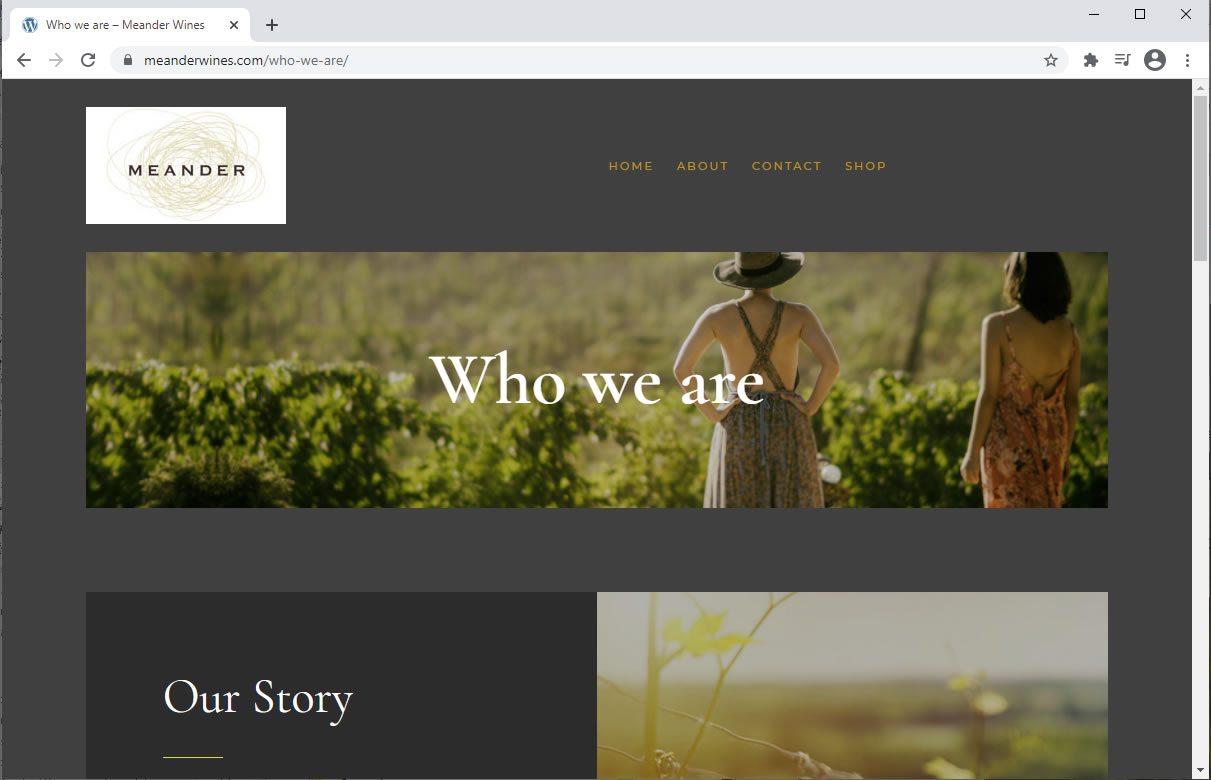Viewport: 1211px width, 780px height.
Task: Click the page's vertical scrollbar thumb
Action: tap(1201, 180)
